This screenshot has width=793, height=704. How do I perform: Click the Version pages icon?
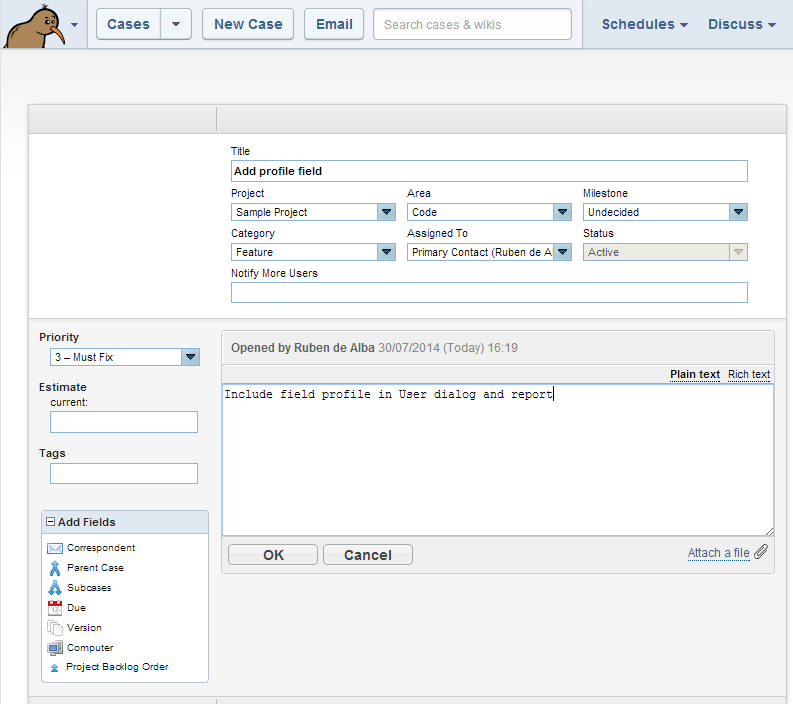coord(55,628)
